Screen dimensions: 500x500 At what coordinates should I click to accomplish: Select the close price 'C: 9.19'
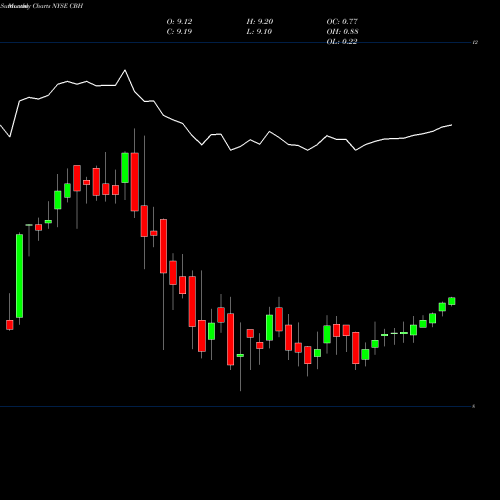coord(179,32)
